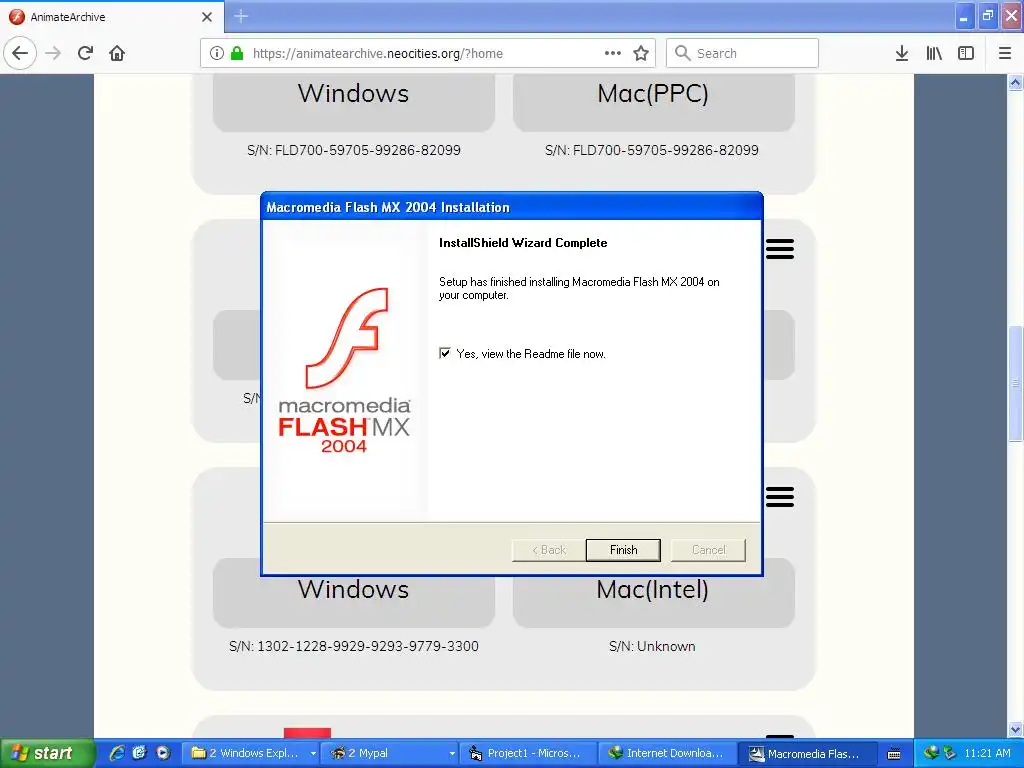This screenshot has height=768, width=1024.
Task: Click 'S/N: Unknown' under Mac(Intel)
Action: point(652,646)
